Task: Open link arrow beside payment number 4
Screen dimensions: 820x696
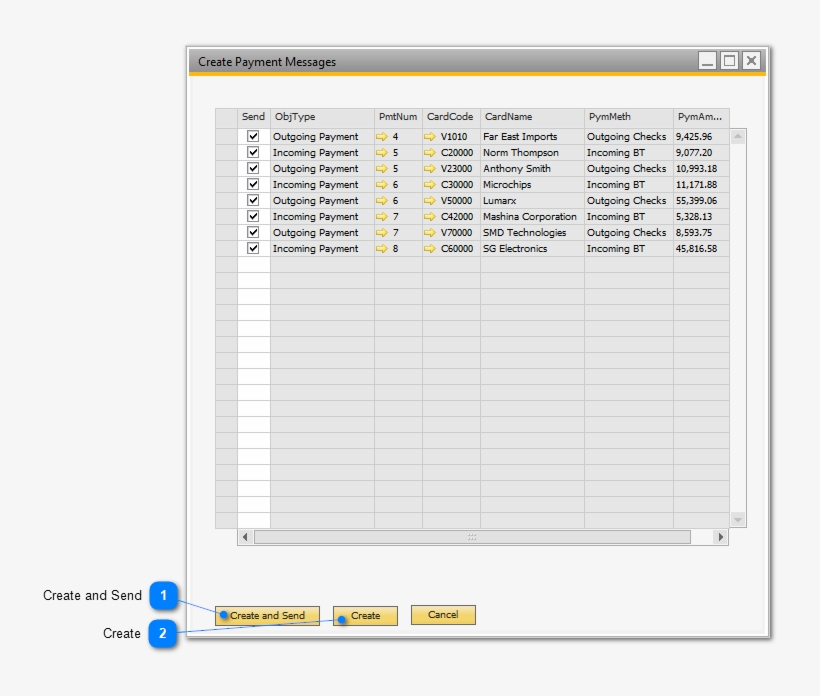Action: pos(381,136)
